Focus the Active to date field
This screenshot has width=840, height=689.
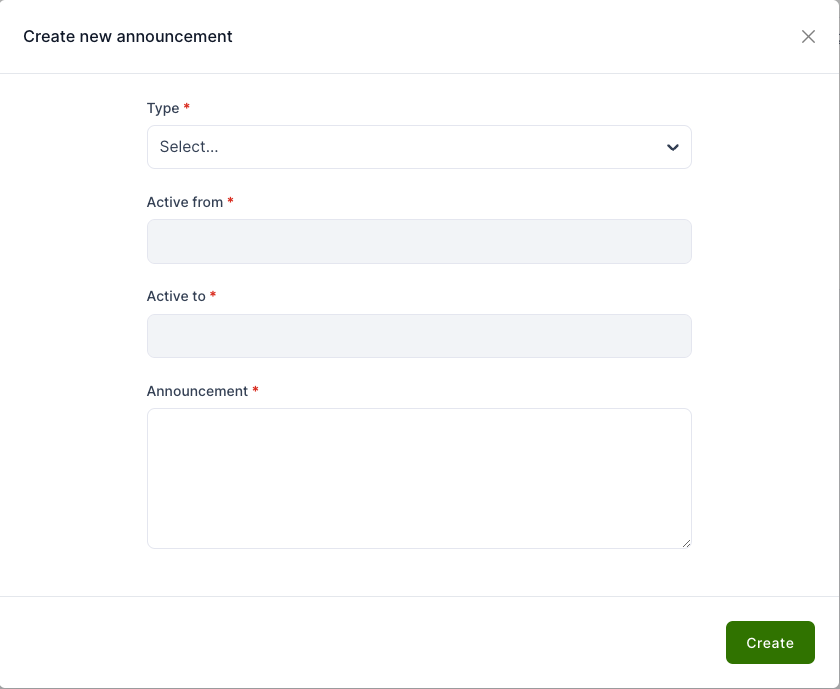419,336
